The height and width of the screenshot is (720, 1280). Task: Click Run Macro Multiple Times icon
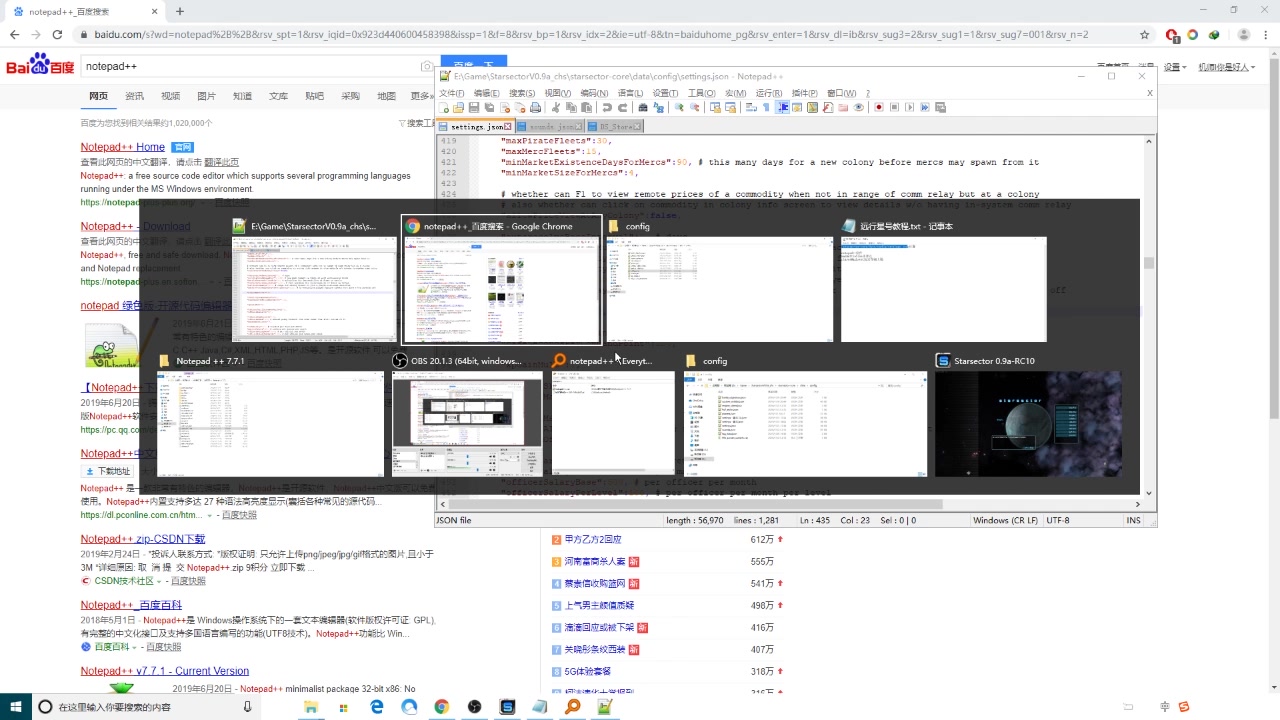(x=925, y=107)
